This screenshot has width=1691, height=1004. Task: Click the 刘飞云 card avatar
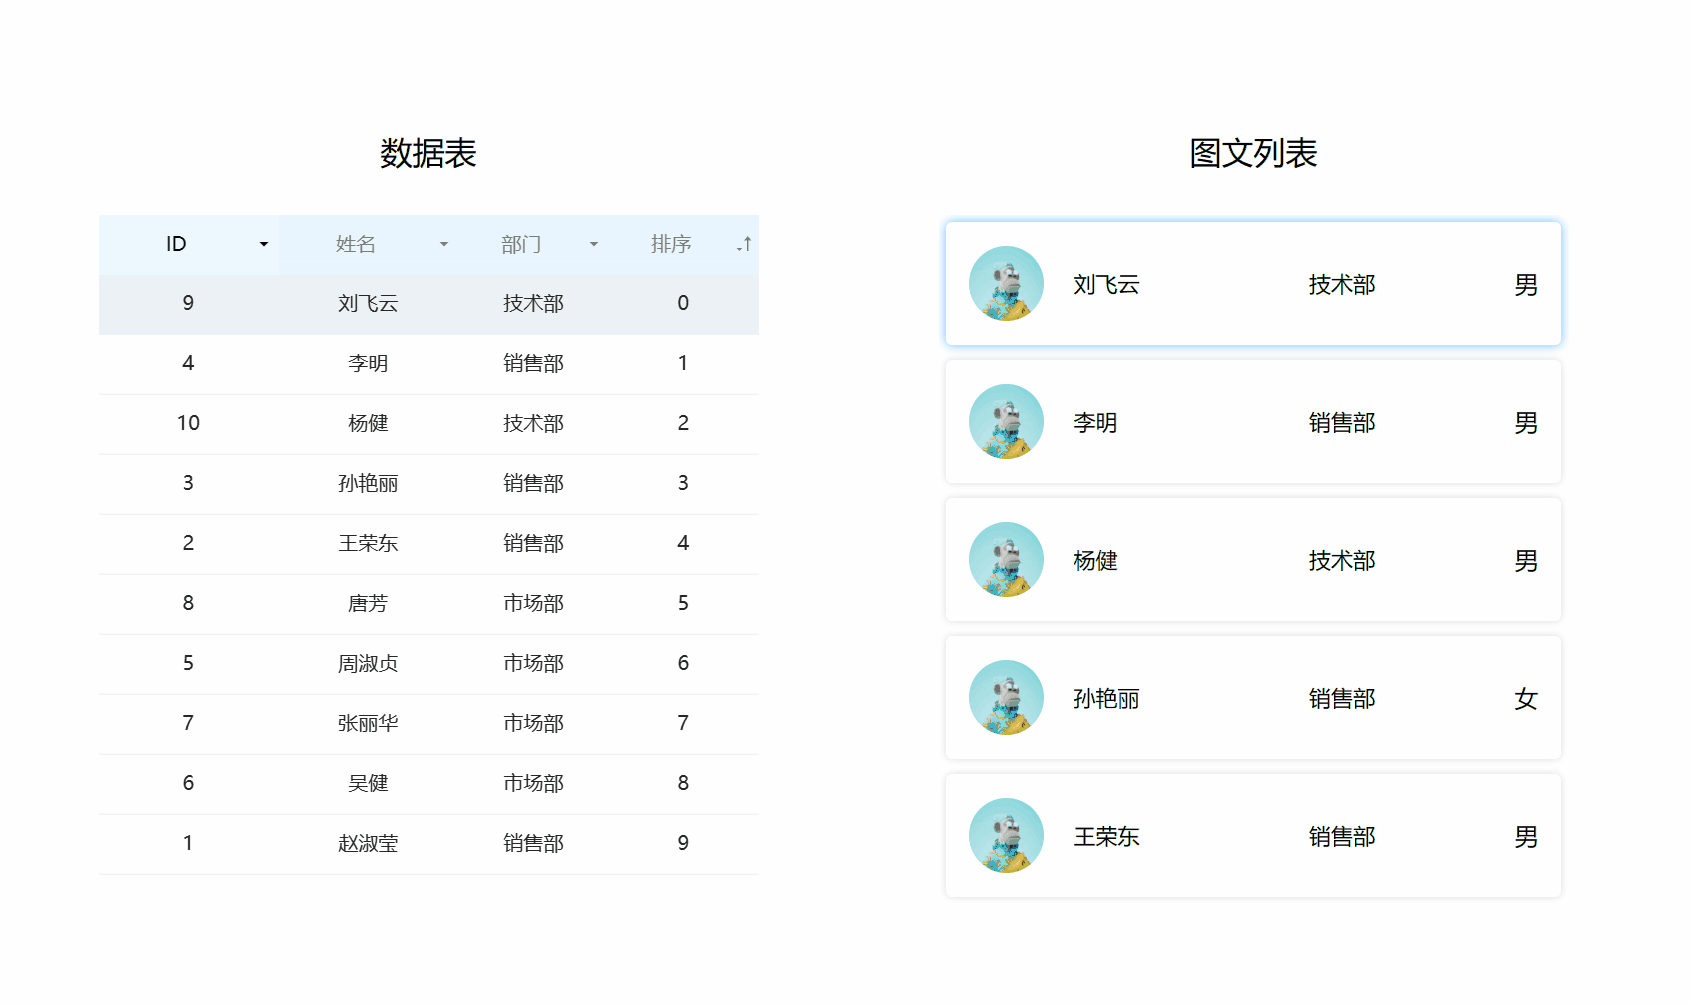[1006, 284]
